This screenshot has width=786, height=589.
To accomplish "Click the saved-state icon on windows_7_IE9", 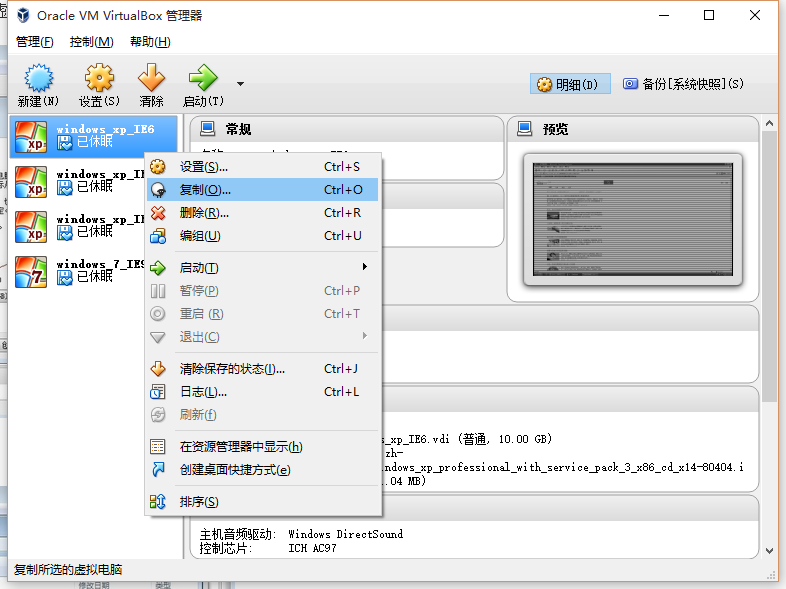I will pos(65,277).
